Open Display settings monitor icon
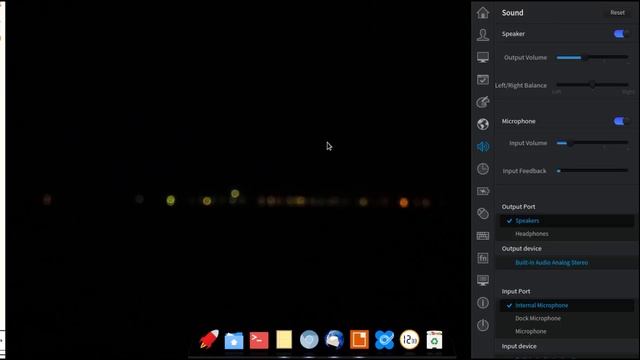 tap(482, 57)
